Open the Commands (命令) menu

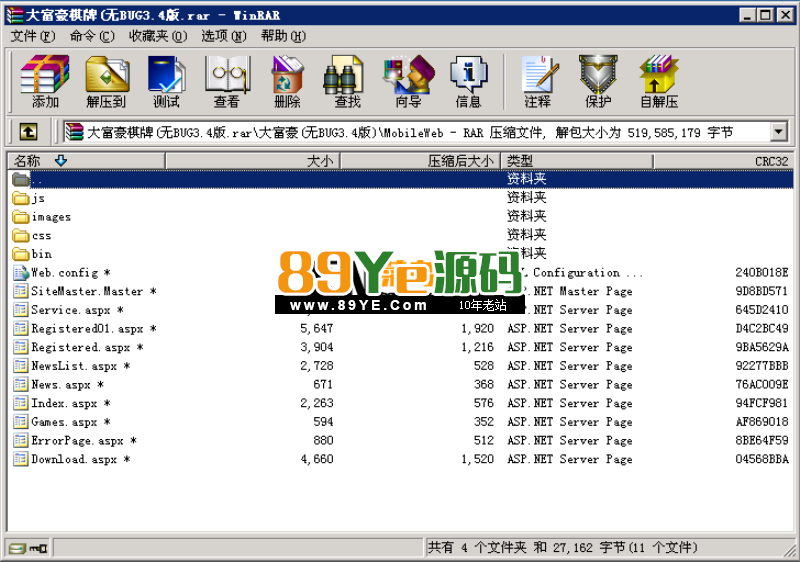tap(92, 36)
